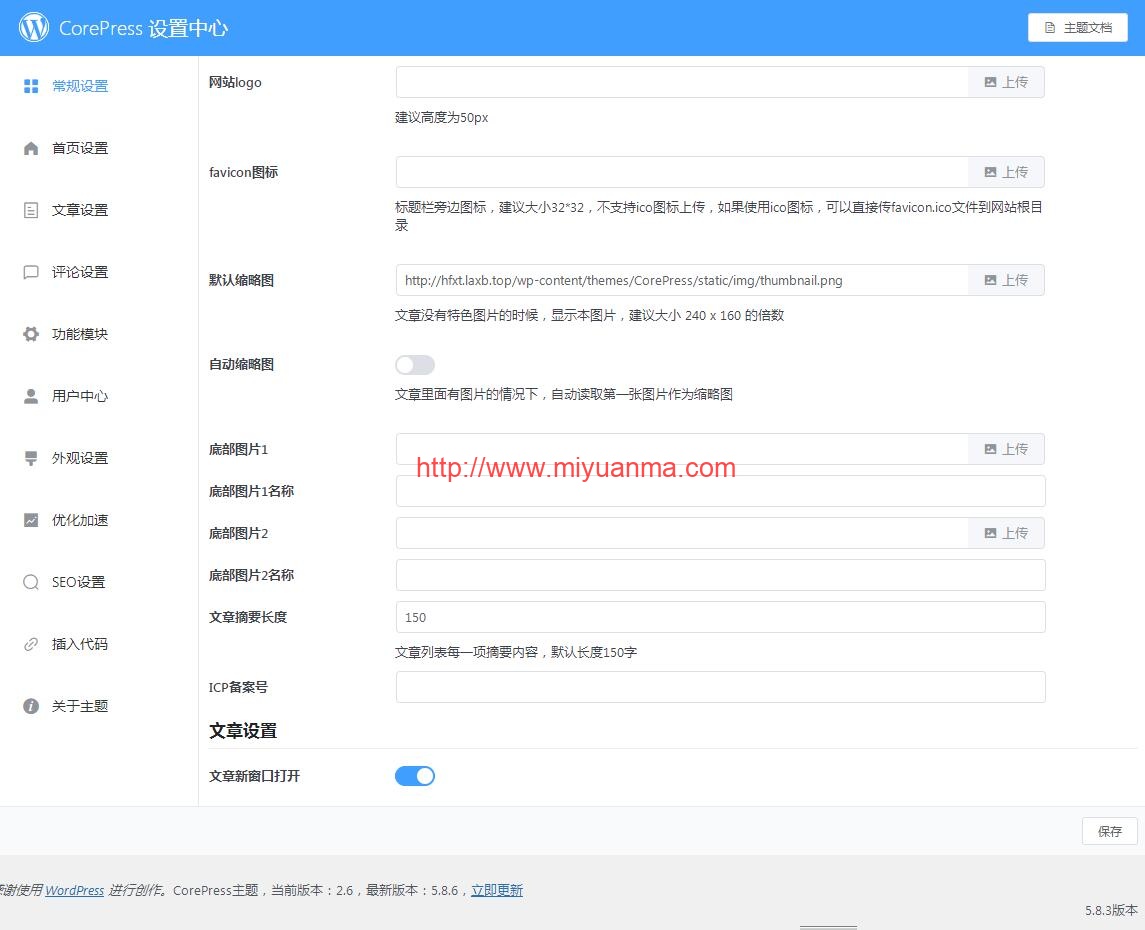Focus the 底部图片2 URL field

[x=682, y=534]
